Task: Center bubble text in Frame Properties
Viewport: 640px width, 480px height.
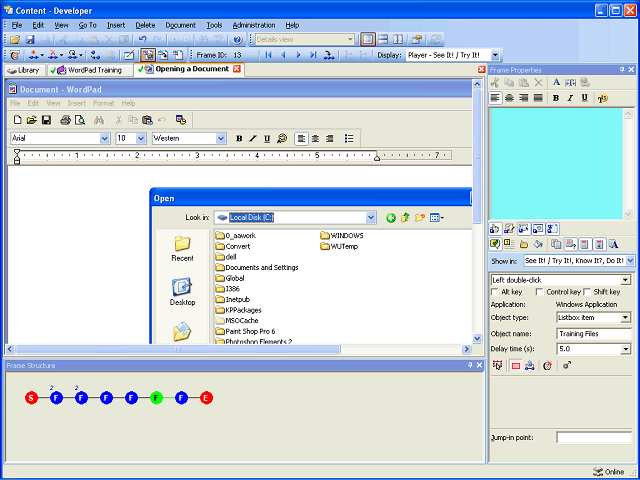Action: pyautogui.click(x=509, y=98)
